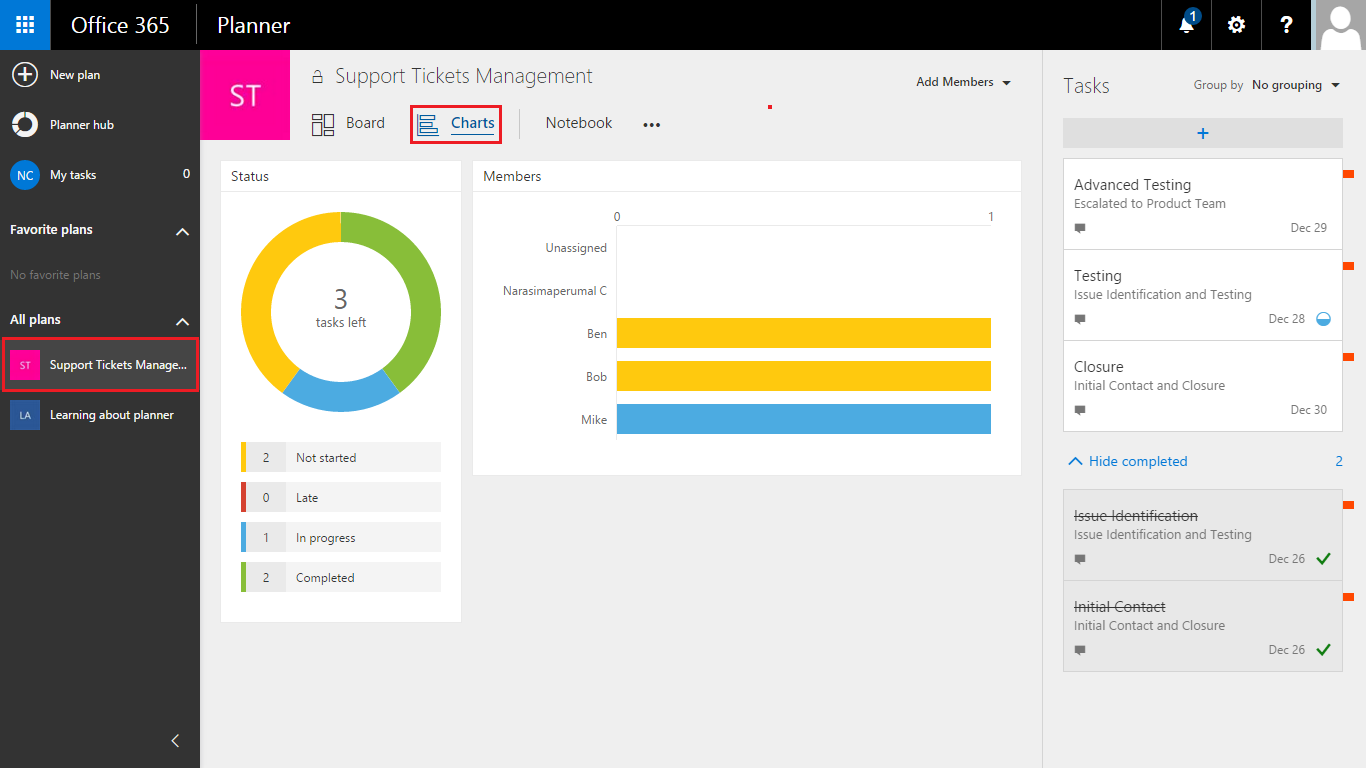This screenshot has width=1366, height=768.
Task: Click green checkmark on Initial Contact task
Action: (1323, 650)
